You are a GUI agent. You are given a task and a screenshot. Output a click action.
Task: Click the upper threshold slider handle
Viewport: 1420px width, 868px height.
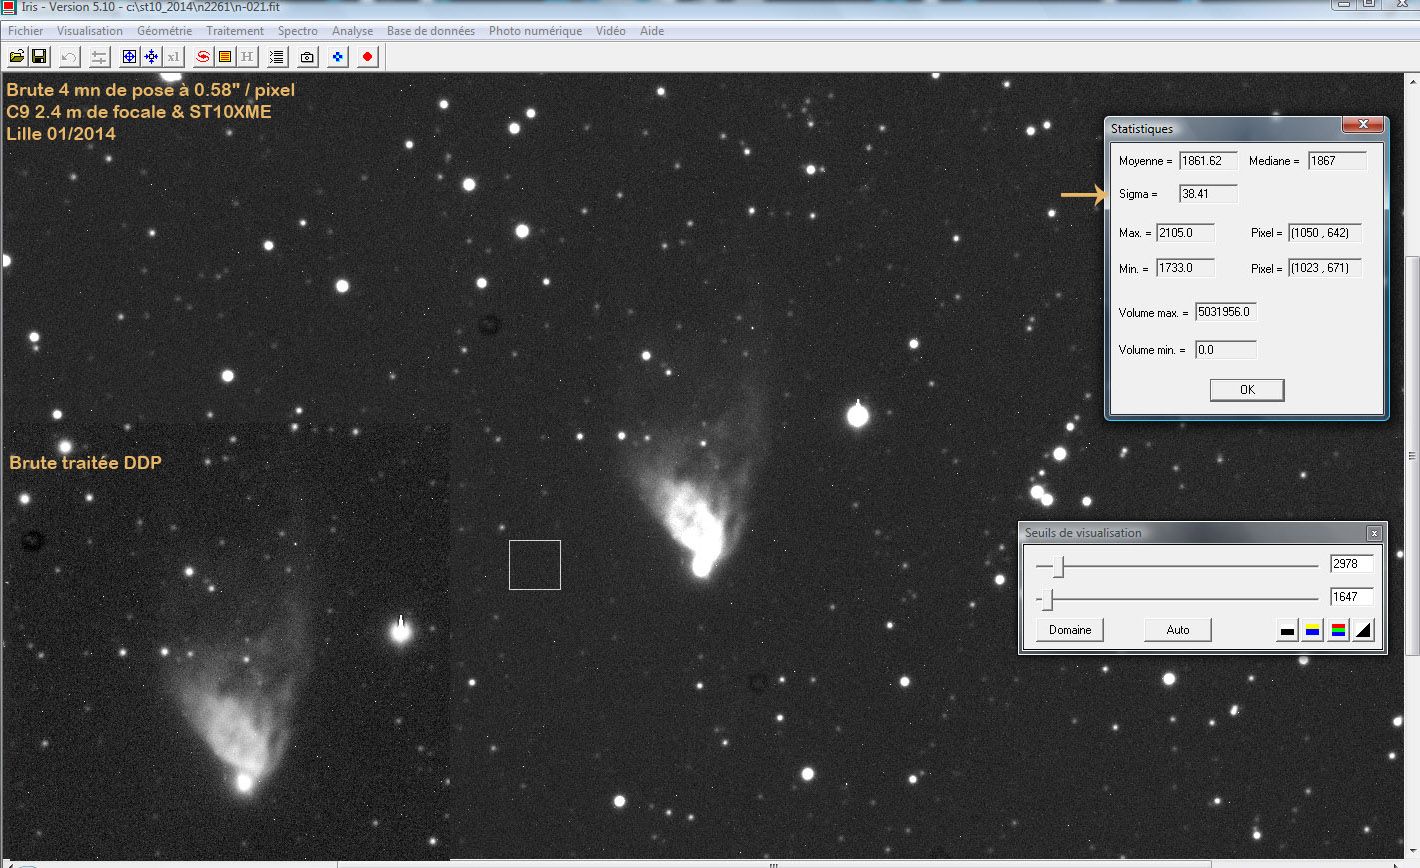click(1058, 567)
